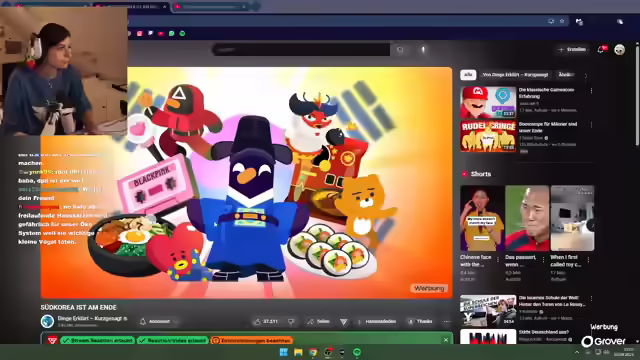Screen dimensions: 640x360
Task: Show hidden tray icons chevron
Action: [577, 352]
